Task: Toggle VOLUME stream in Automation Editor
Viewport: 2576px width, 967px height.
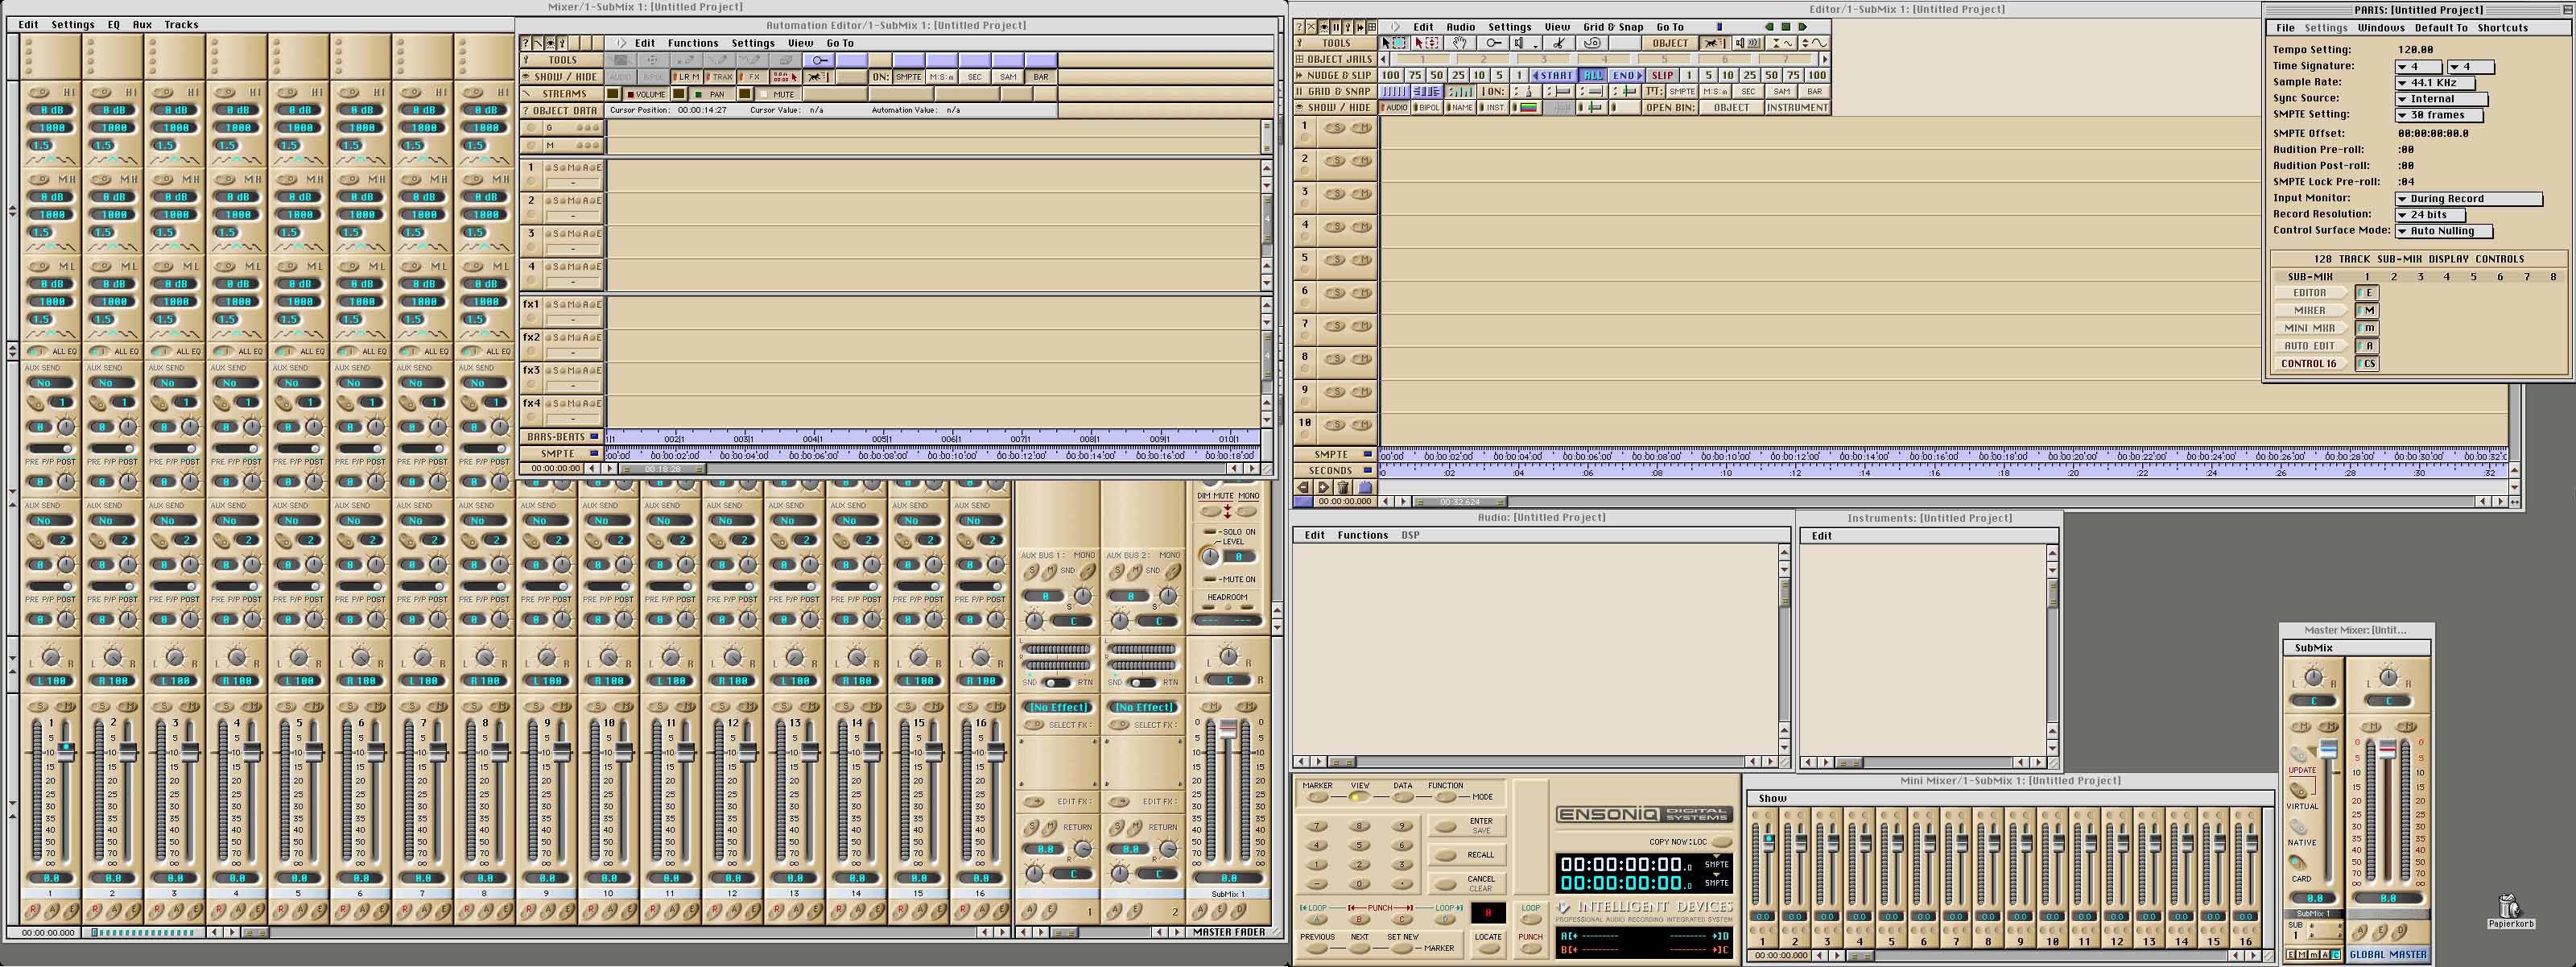Action: 646,94
